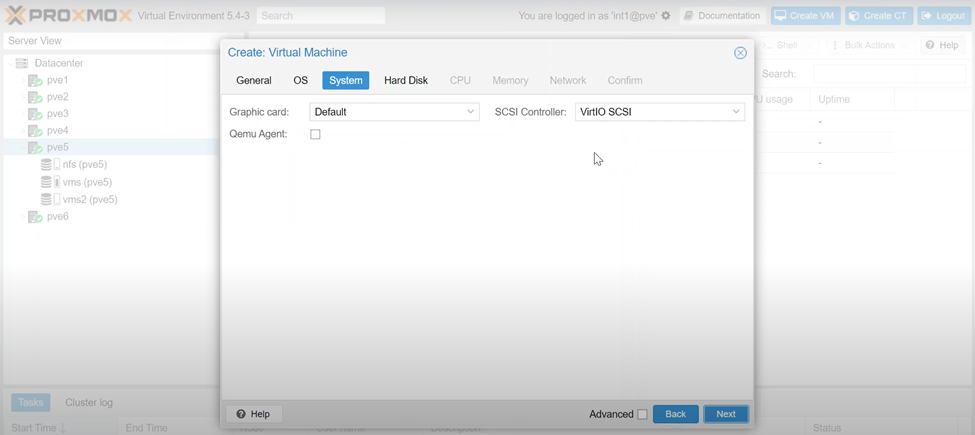Expand the pve3 tree node
This screenshot has height=435, width=975.
[22, 114]
